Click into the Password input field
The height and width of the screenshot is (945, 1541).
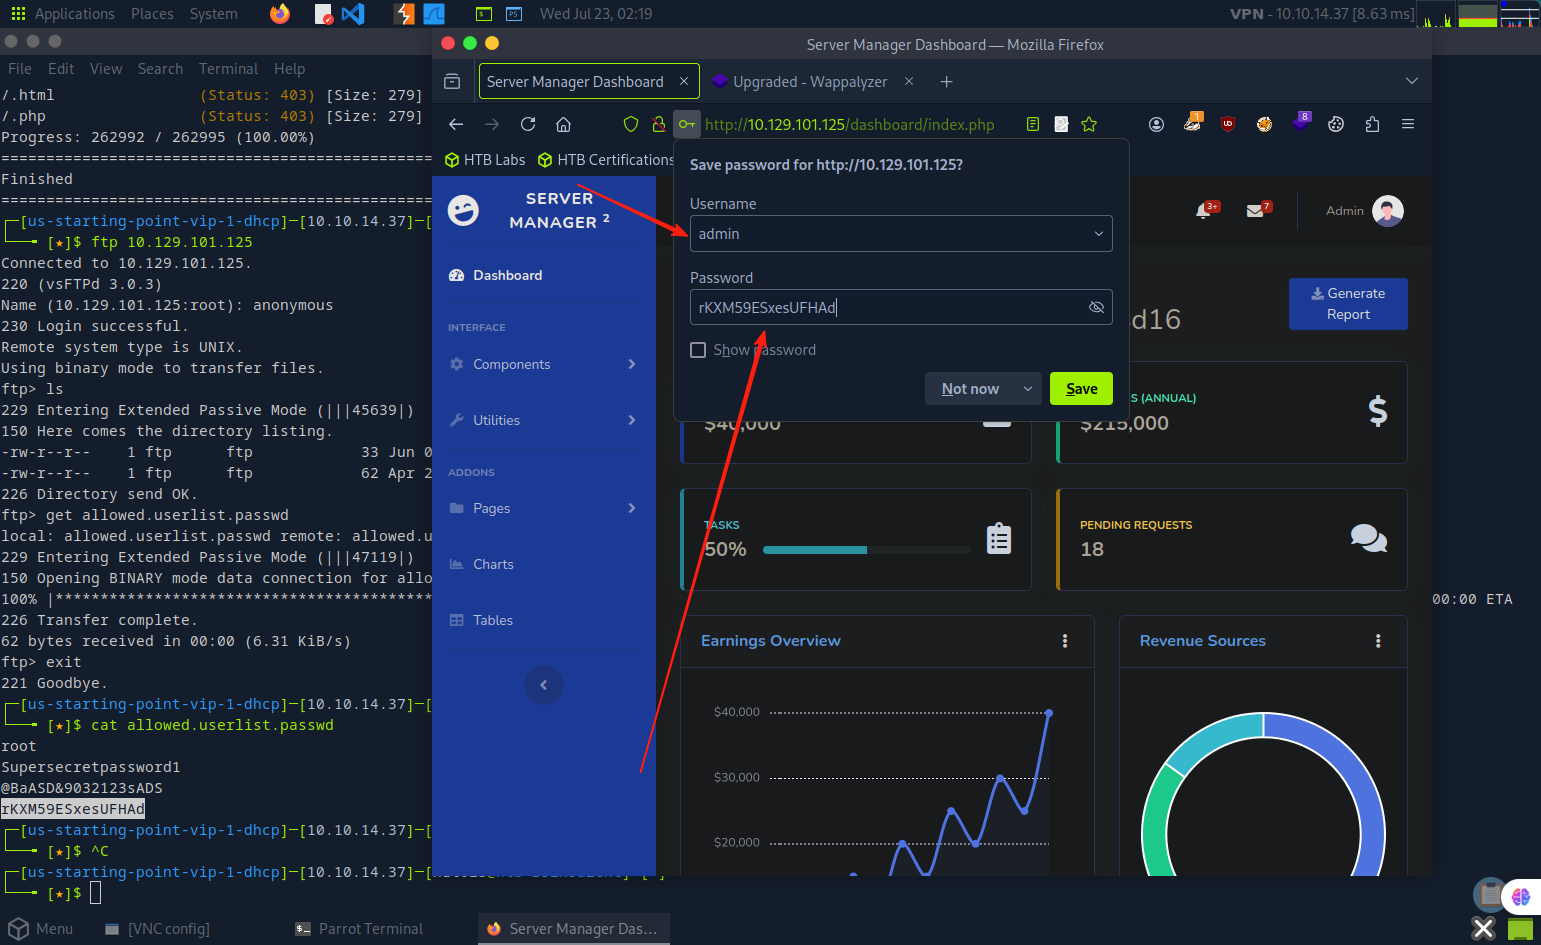(885, 307)
